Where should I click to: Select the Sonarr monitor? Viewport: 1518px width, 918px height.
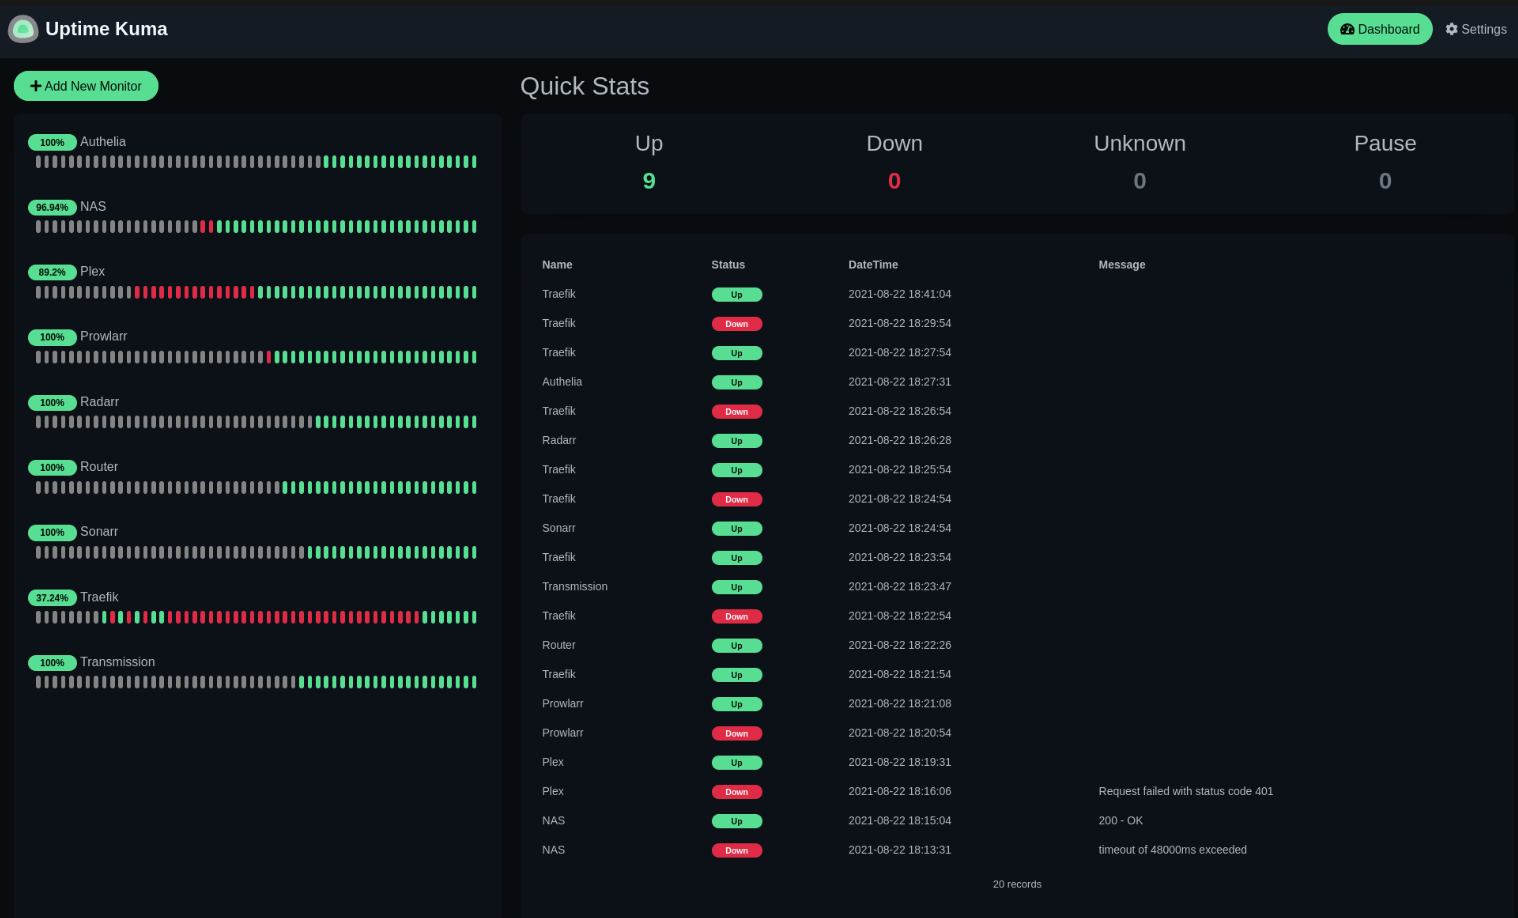coord(99,532)
